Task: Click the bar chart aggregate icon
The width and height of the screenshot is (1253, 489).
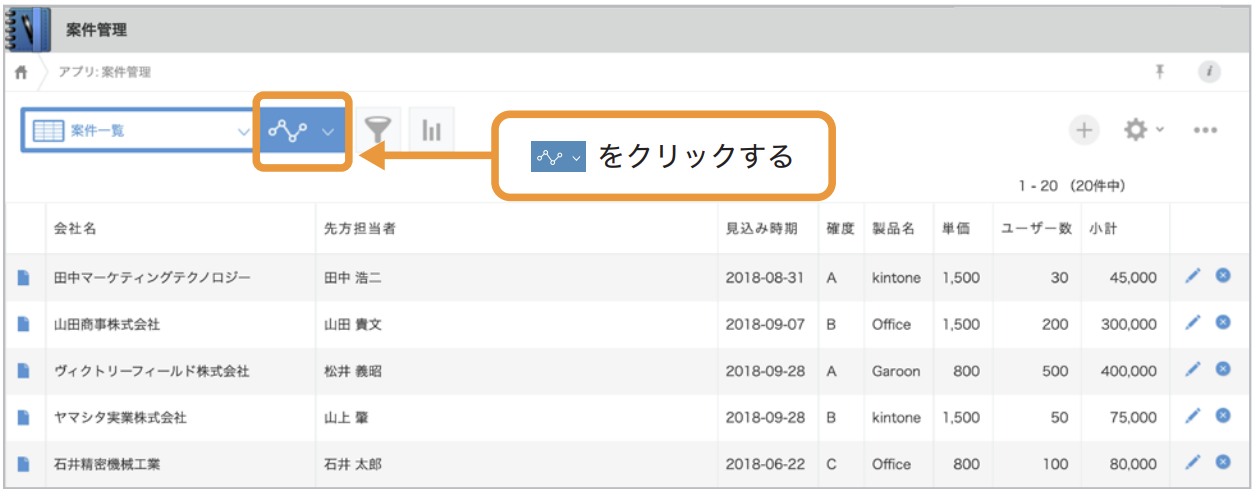Action: point(432,130)
